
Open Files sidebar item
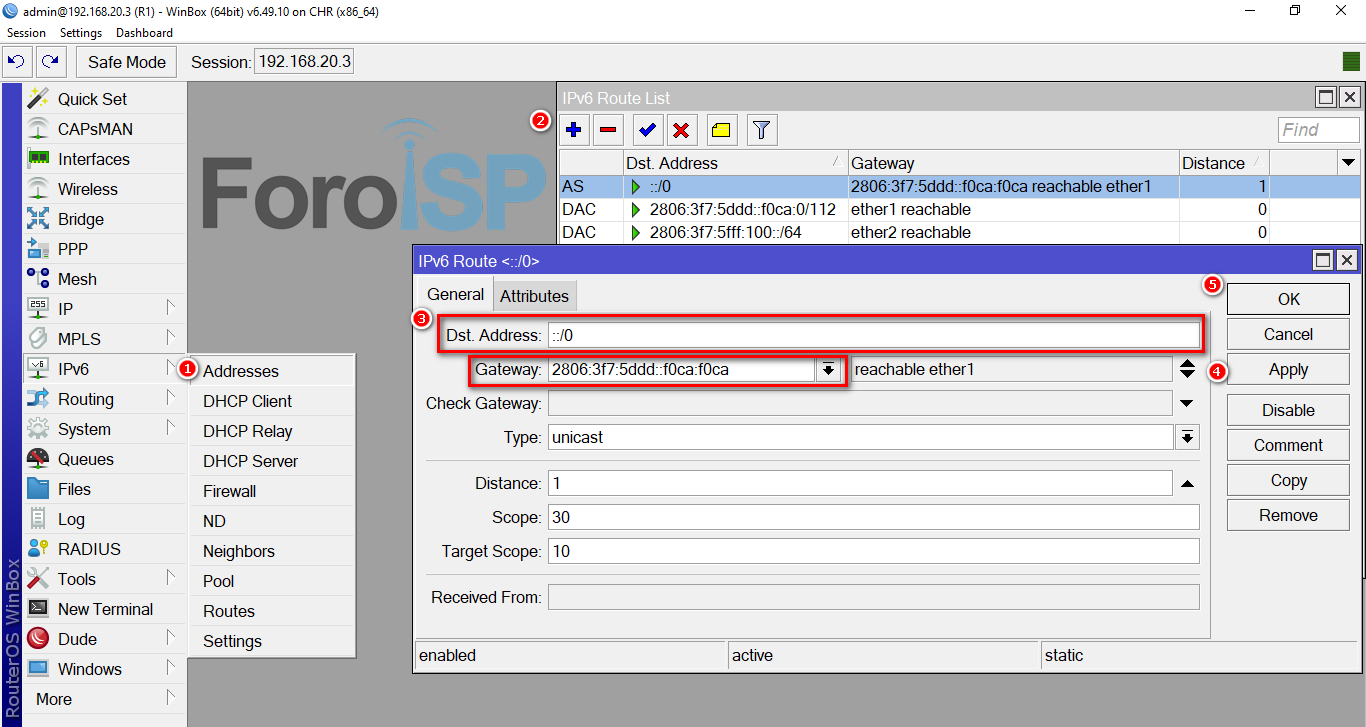point(105,489)
